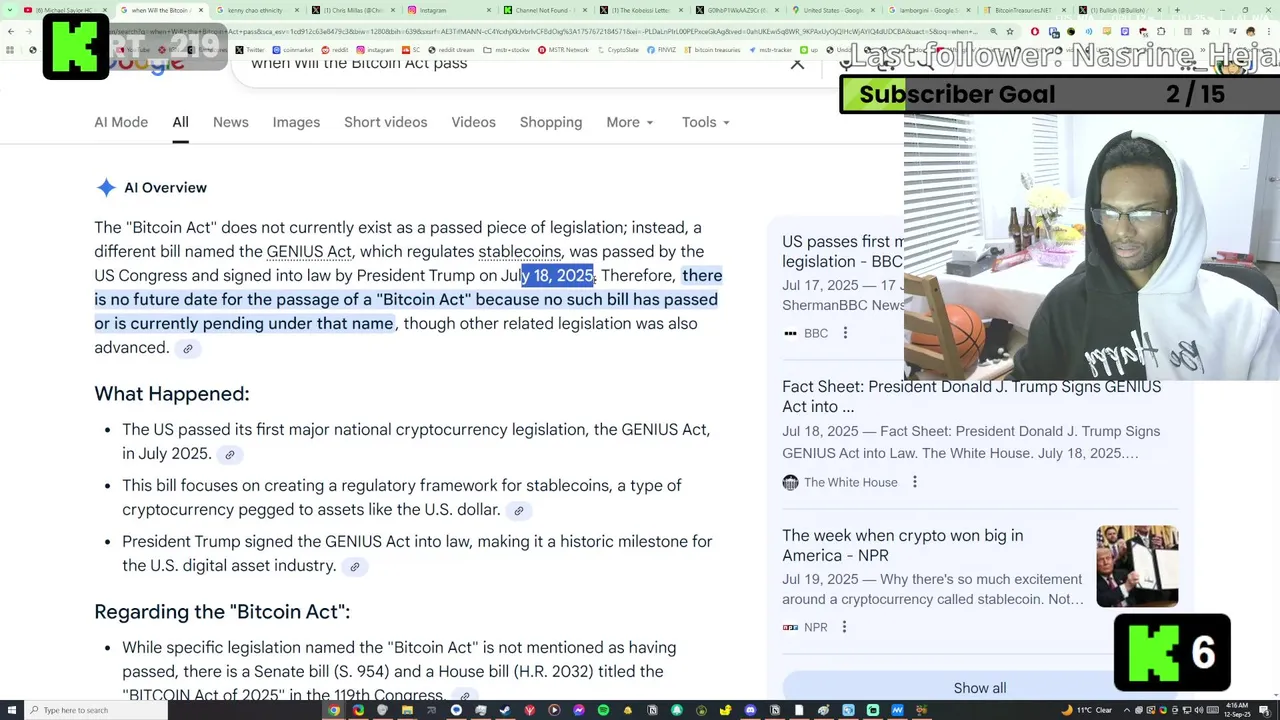Open more options for The White House source
The width and height of the screenshot is (1280, 720).
pos(914,482)
